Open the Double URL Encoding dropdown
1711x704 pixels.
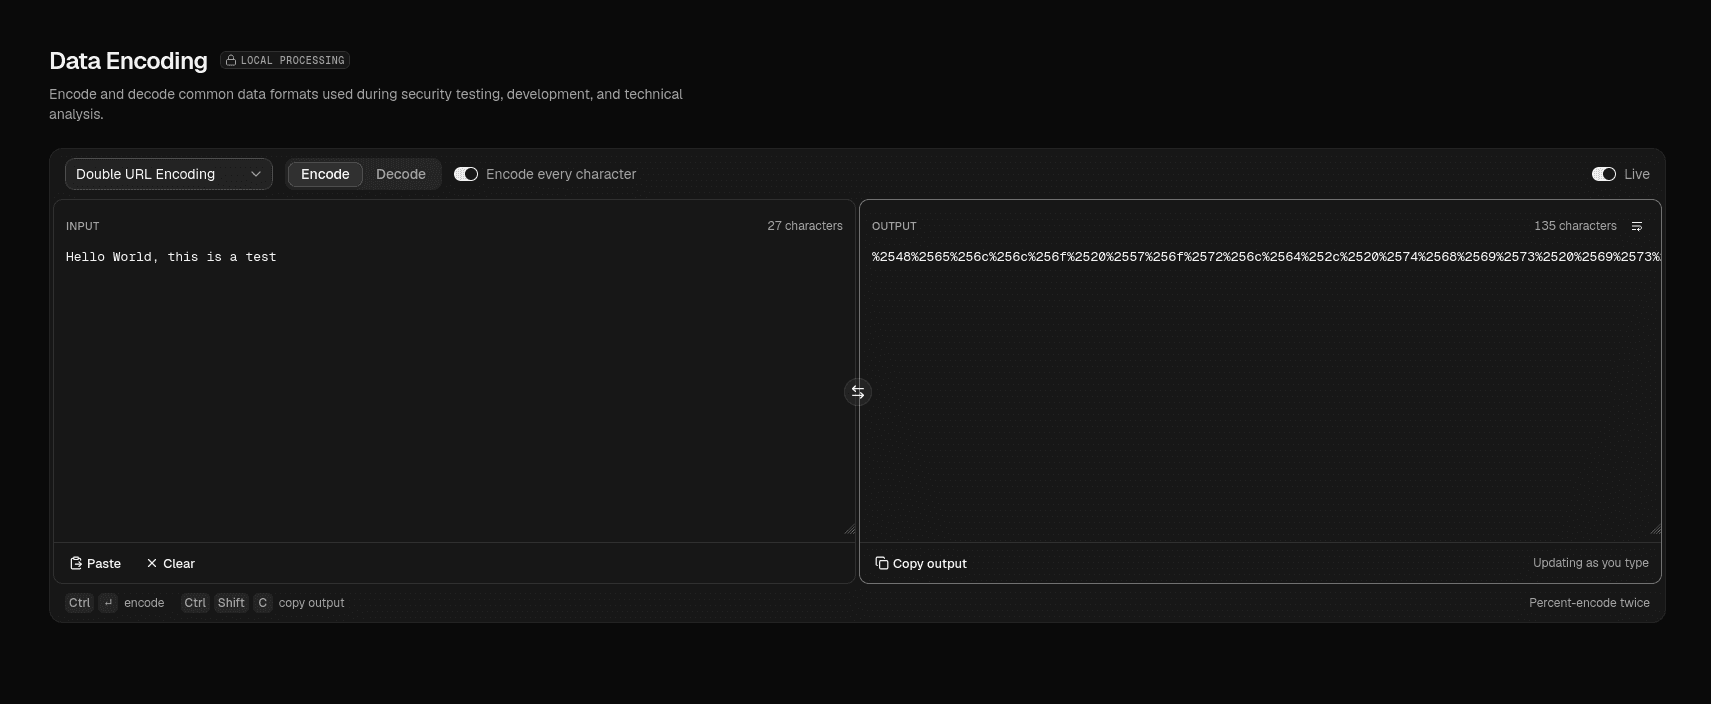[169, 174]
